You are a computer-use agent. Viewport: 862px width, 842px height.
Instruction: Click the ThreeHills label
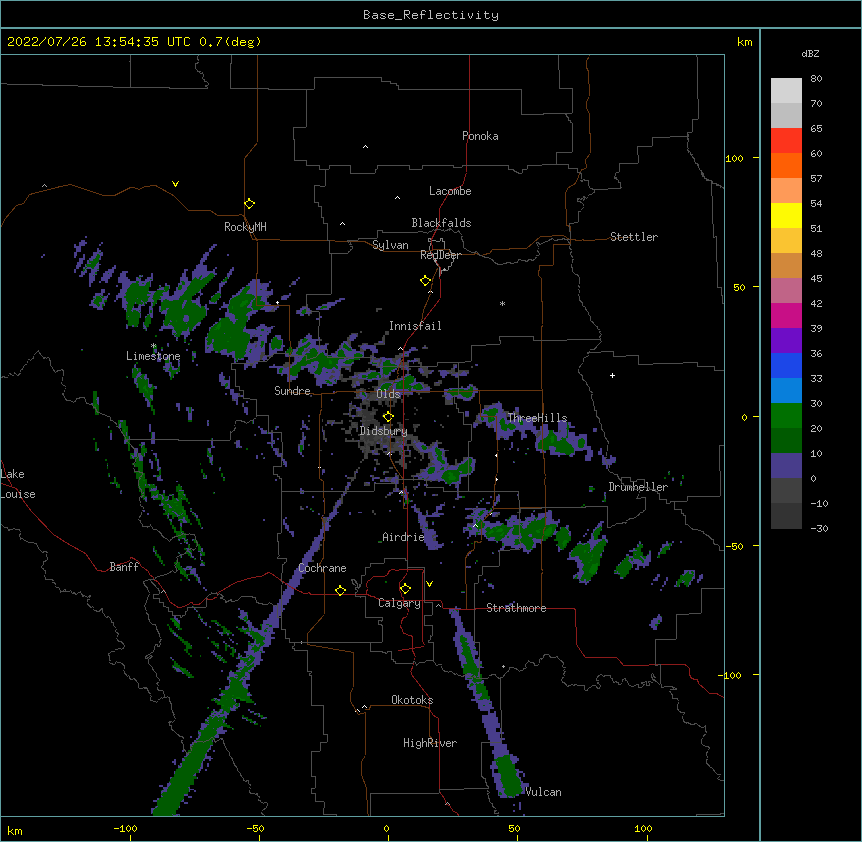point(537,418)
